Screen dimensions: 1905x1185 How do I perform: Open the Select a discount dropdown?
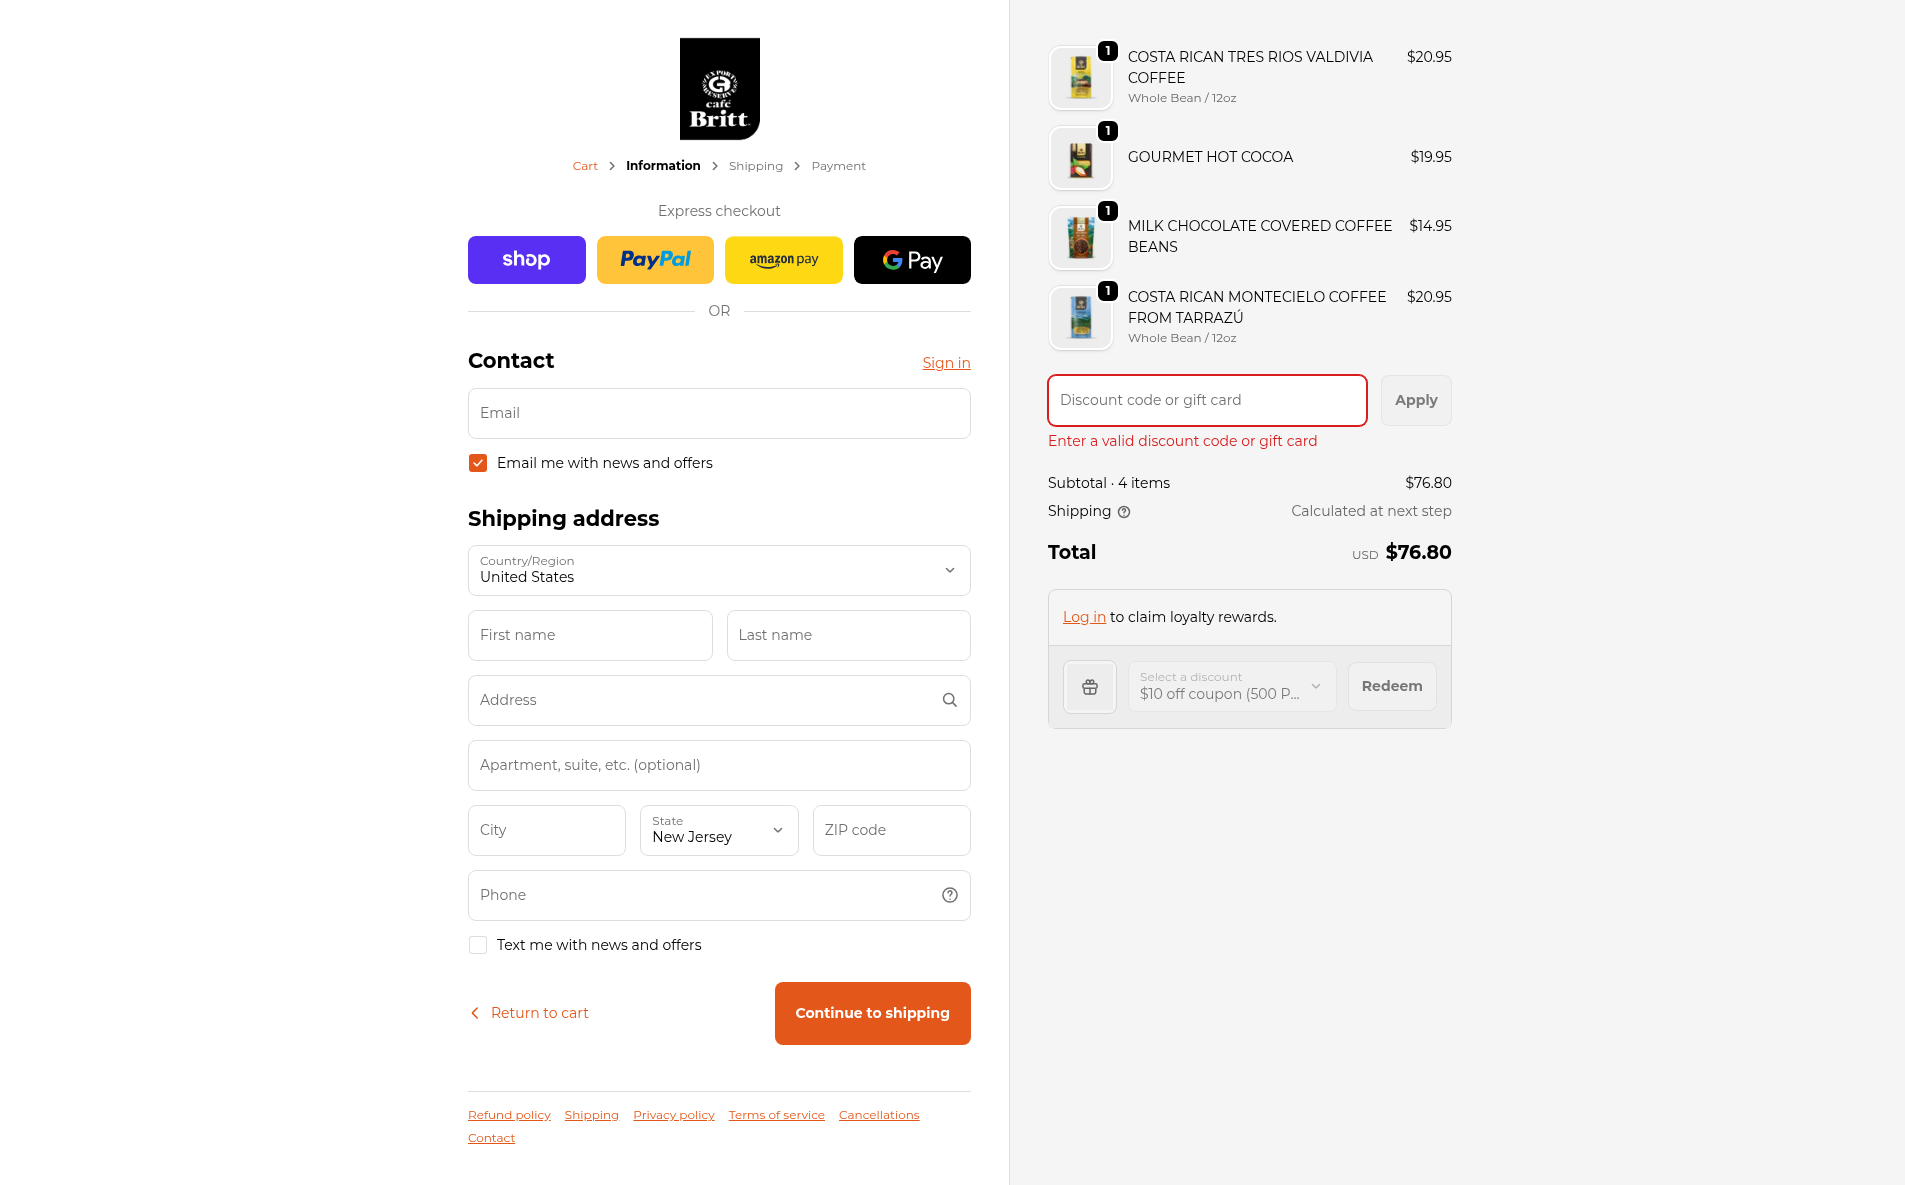coord(1231,687)
